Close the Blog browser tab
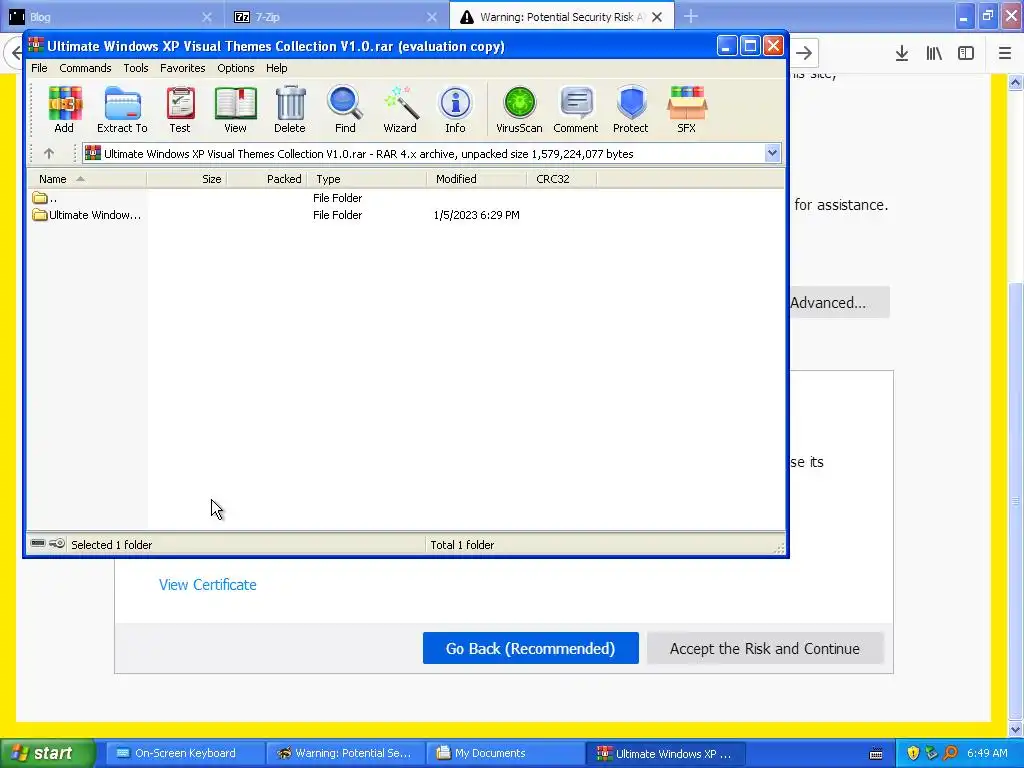The width and height of the screenshot is (1024, 768). pos(207,17)
